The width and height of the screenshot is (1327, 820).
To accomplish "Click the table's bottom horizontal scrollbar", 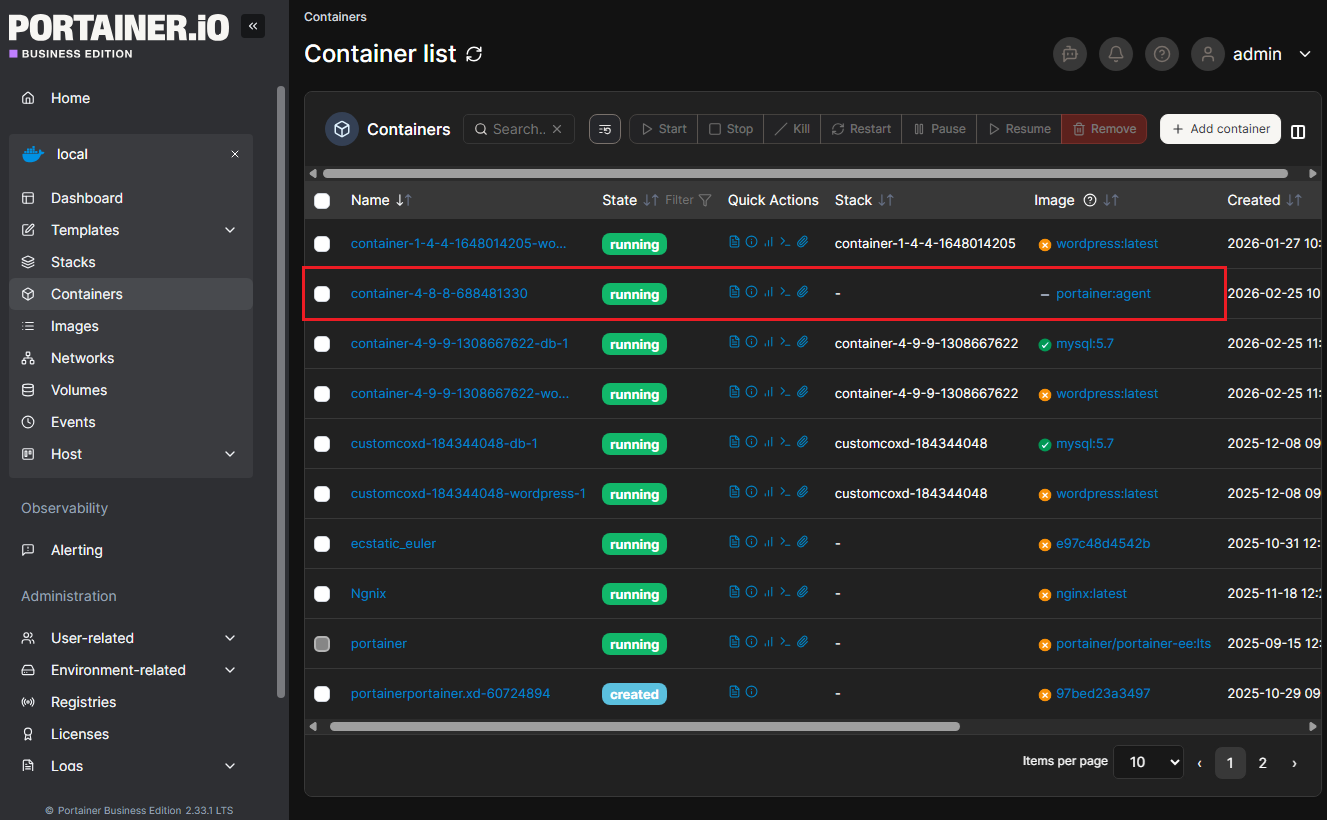I will (644, 727).
